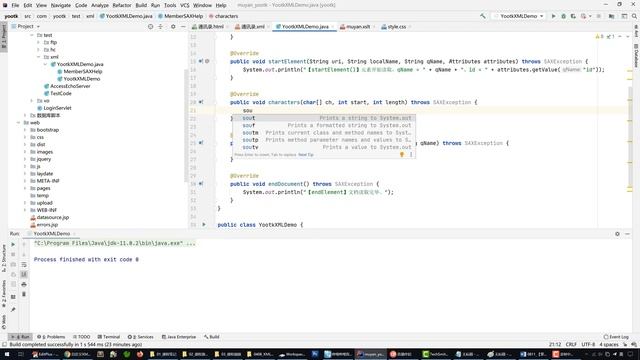Open the Refactor menu

pos(122,5)
